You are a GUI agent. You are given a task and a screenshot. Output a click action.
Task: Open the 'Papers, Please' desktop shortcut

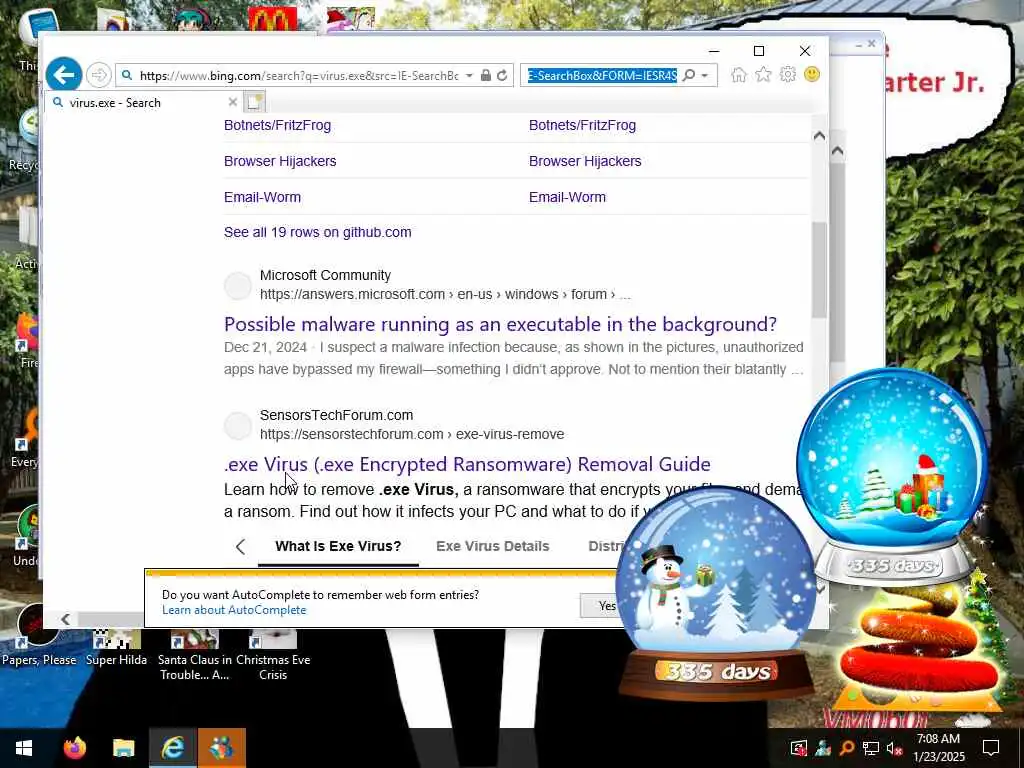tap(39, 637)
